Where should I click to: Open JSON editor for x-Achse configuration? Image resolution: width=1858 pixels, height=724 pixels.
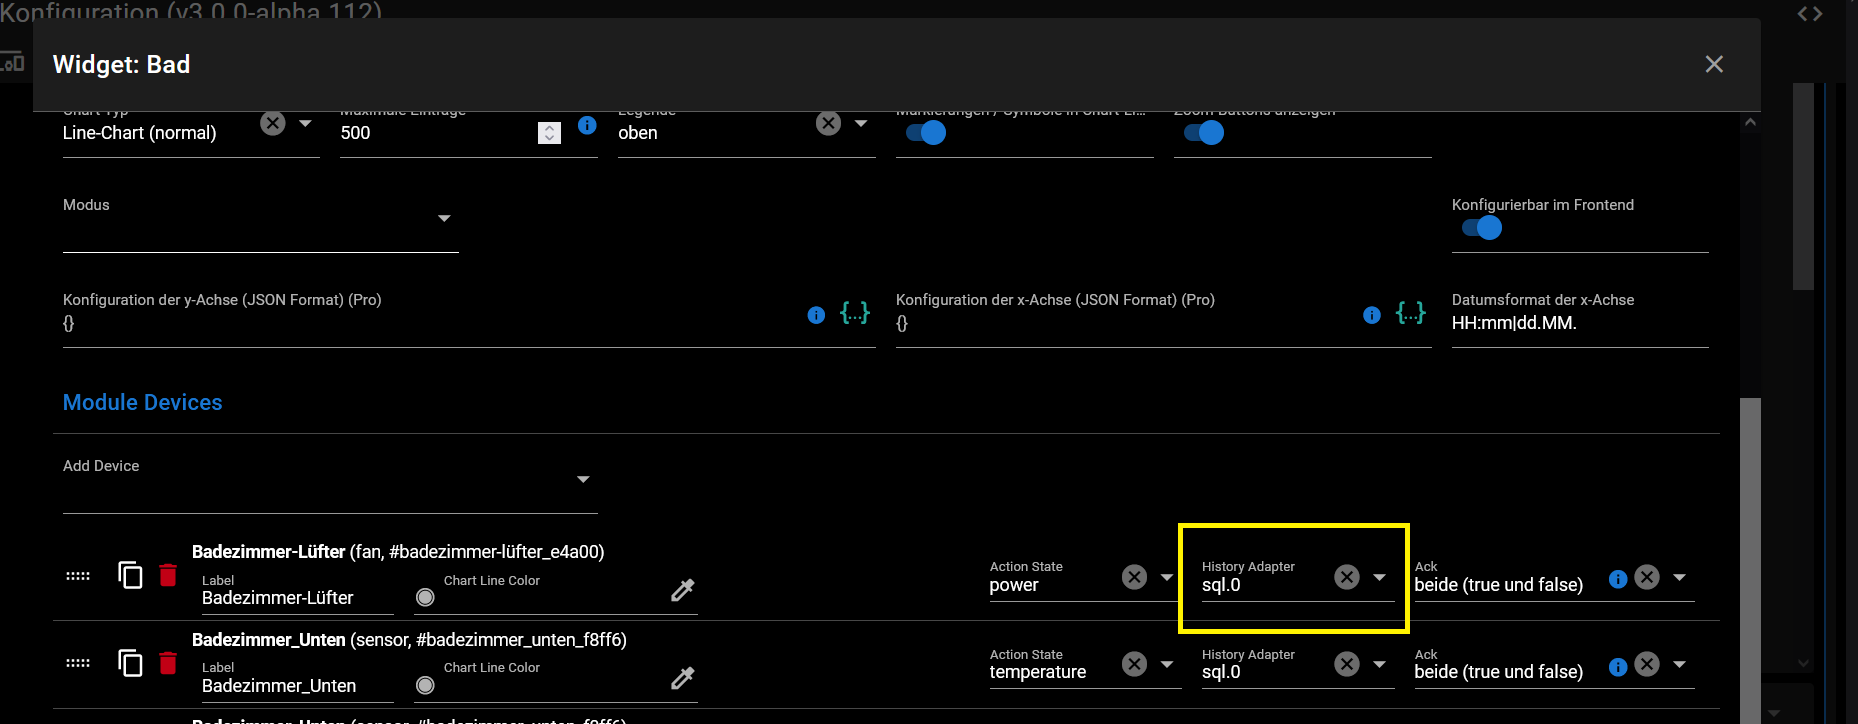[1411, 313]
